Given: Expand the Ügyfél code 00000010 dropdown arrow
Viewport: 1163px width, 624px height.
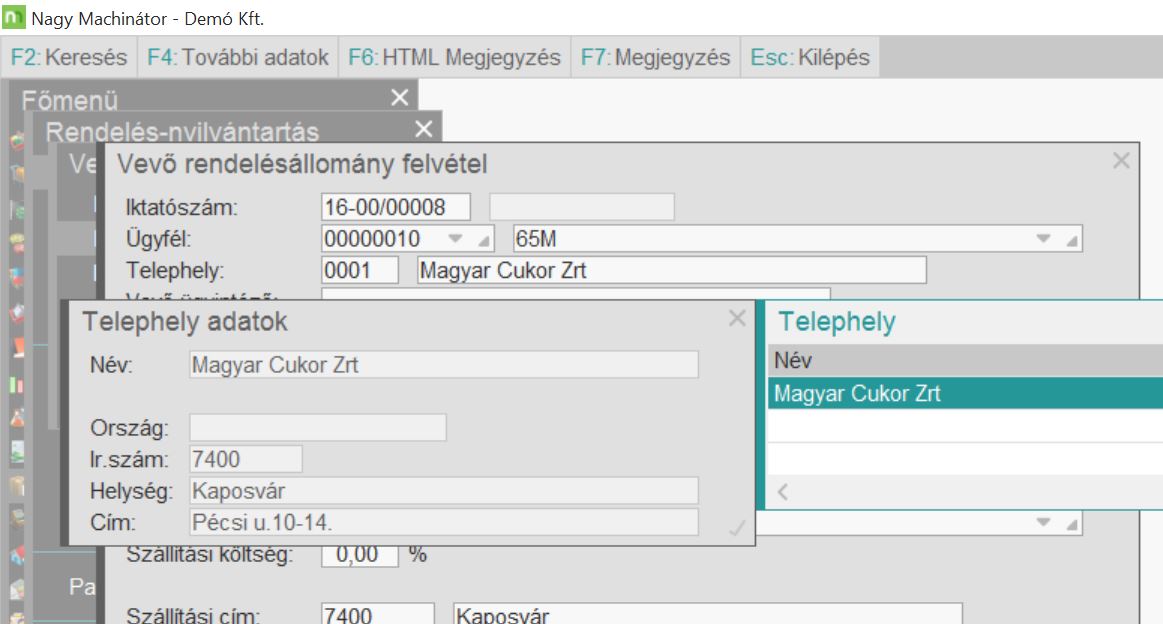Looking at the screenshot, I should (455, 239).
